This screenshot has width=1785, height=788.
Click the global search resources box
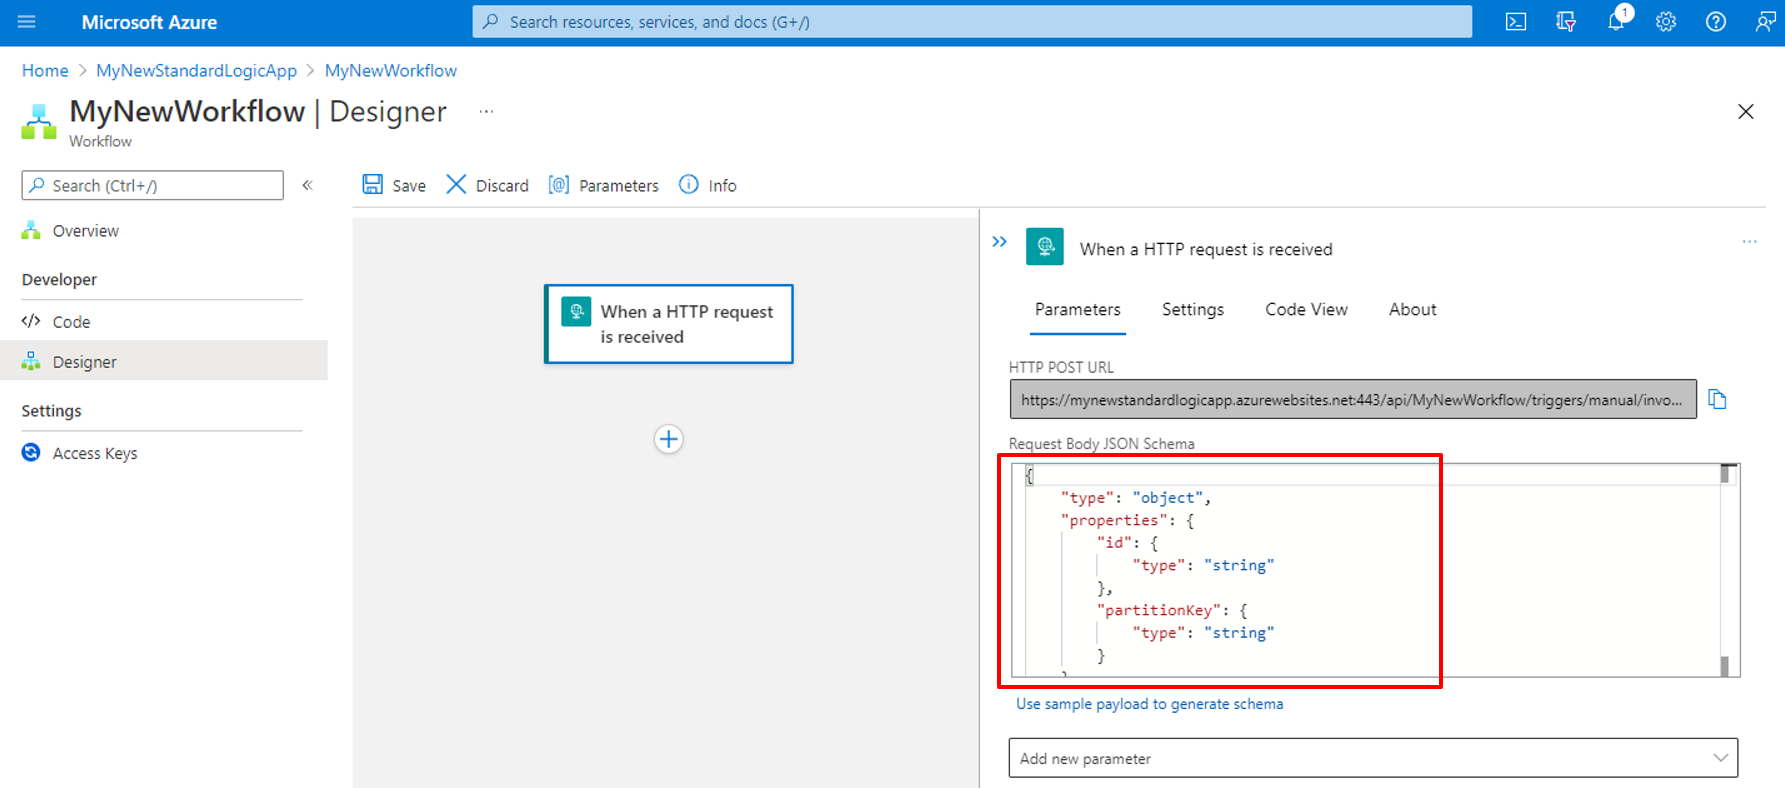point(972,22)
